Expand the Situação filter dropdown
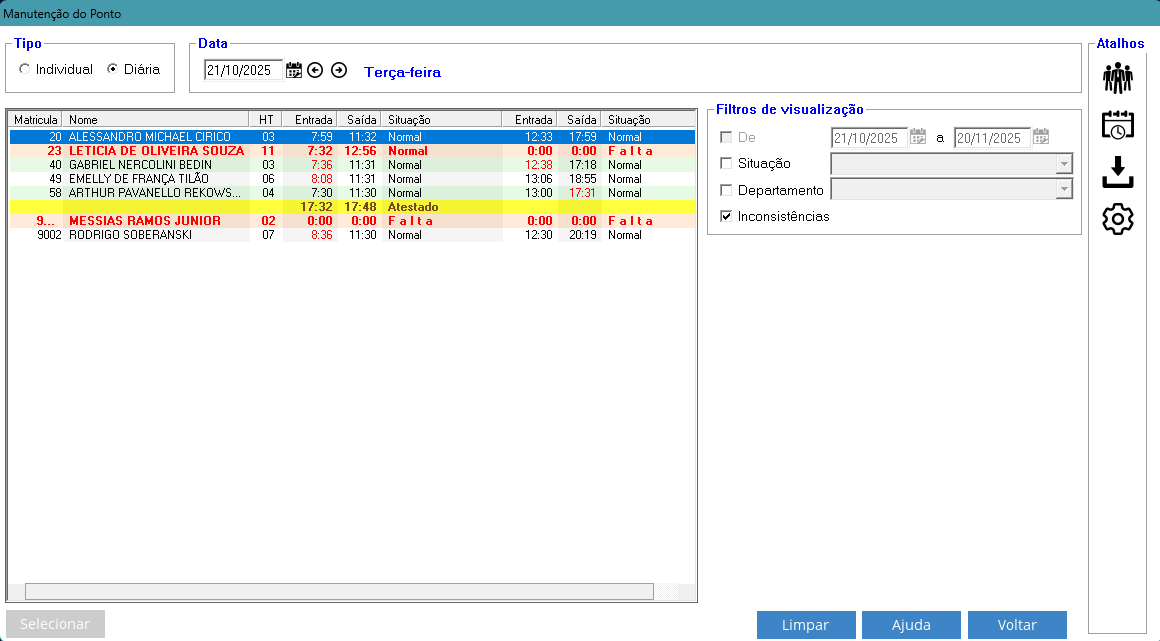 (1064, 164)
